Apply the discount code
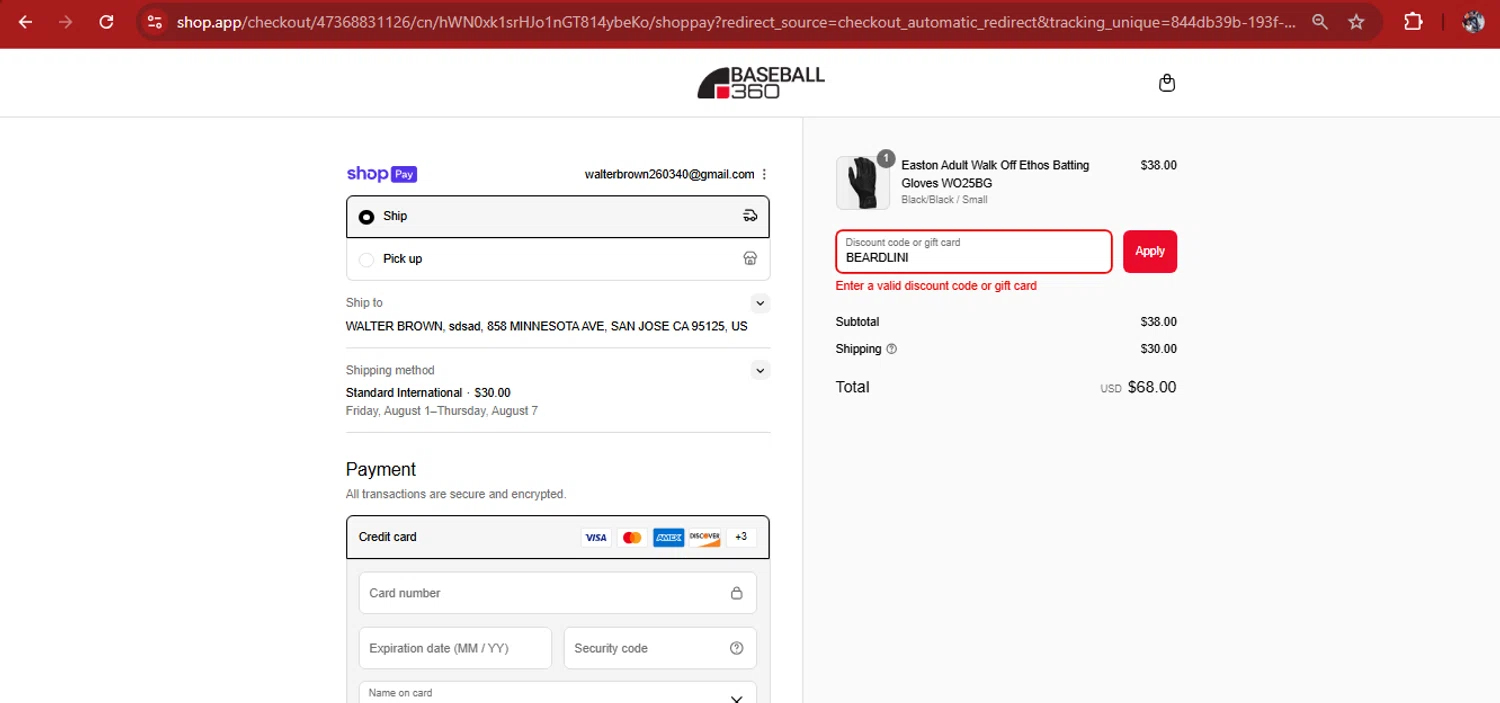The height and width of the screenshot is (703, 1500). [x=1150, y=251]
